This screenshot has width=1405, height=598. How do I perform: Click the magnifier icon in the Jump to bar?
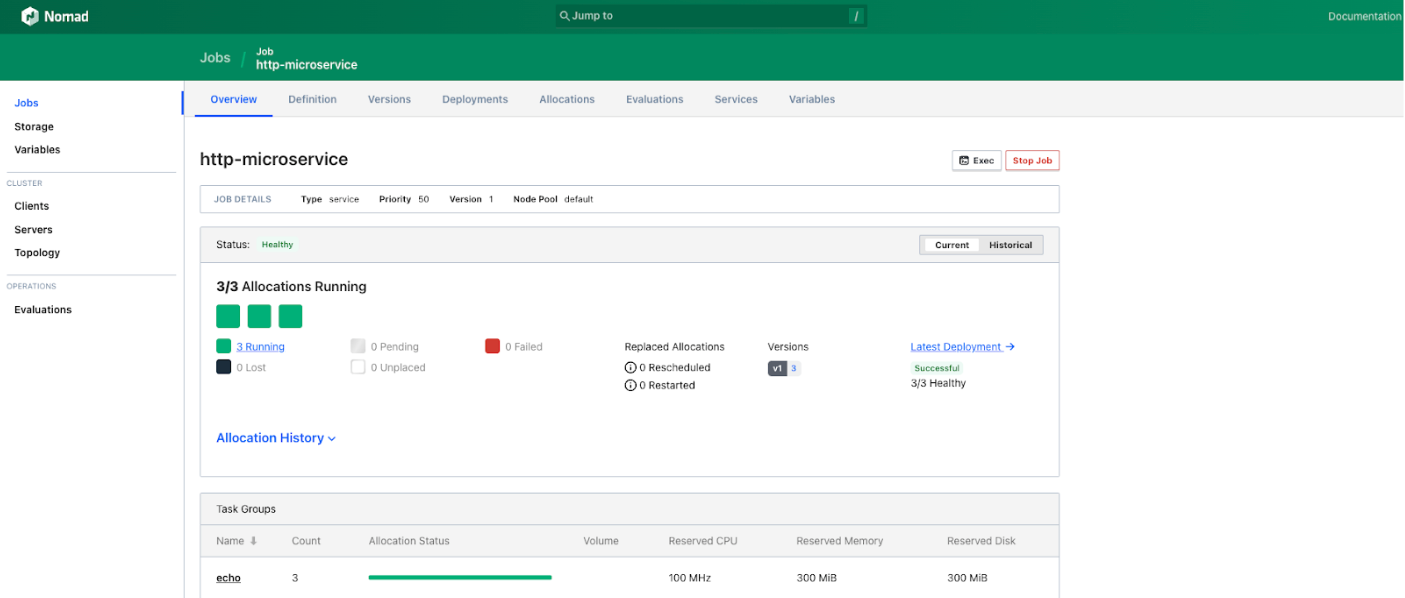point(566,15)
